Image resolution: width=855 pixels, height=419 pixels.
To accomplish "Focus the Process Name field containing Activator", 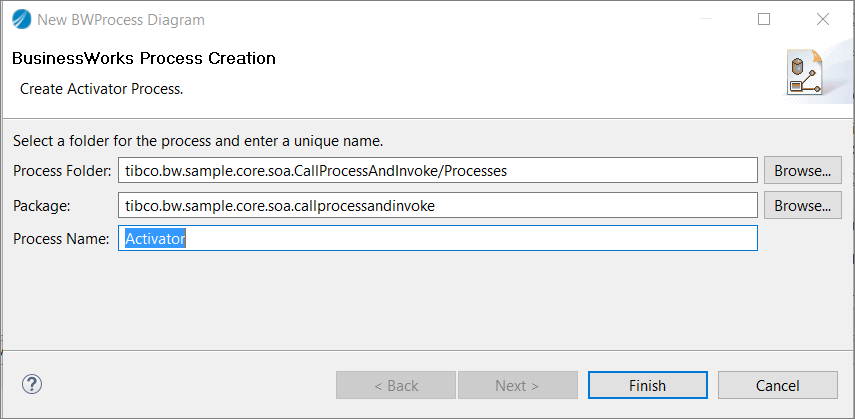I will pyautogui.click(x=437, y=239).
